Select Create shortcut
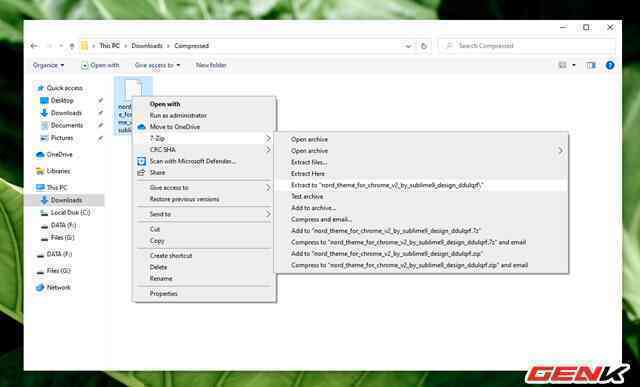Screen dimensions: 640x387 (204, 256)
